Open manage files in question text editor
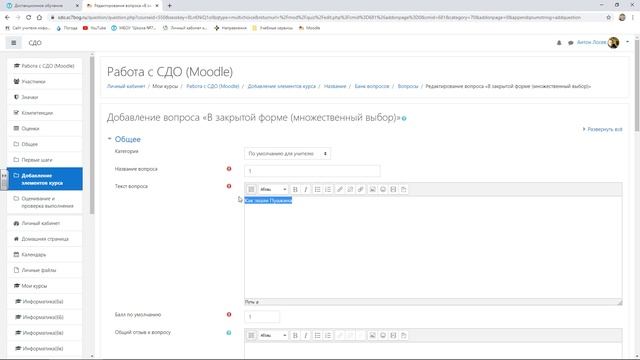Viewport: 640px width, 360px height. (x=404, y=189)
